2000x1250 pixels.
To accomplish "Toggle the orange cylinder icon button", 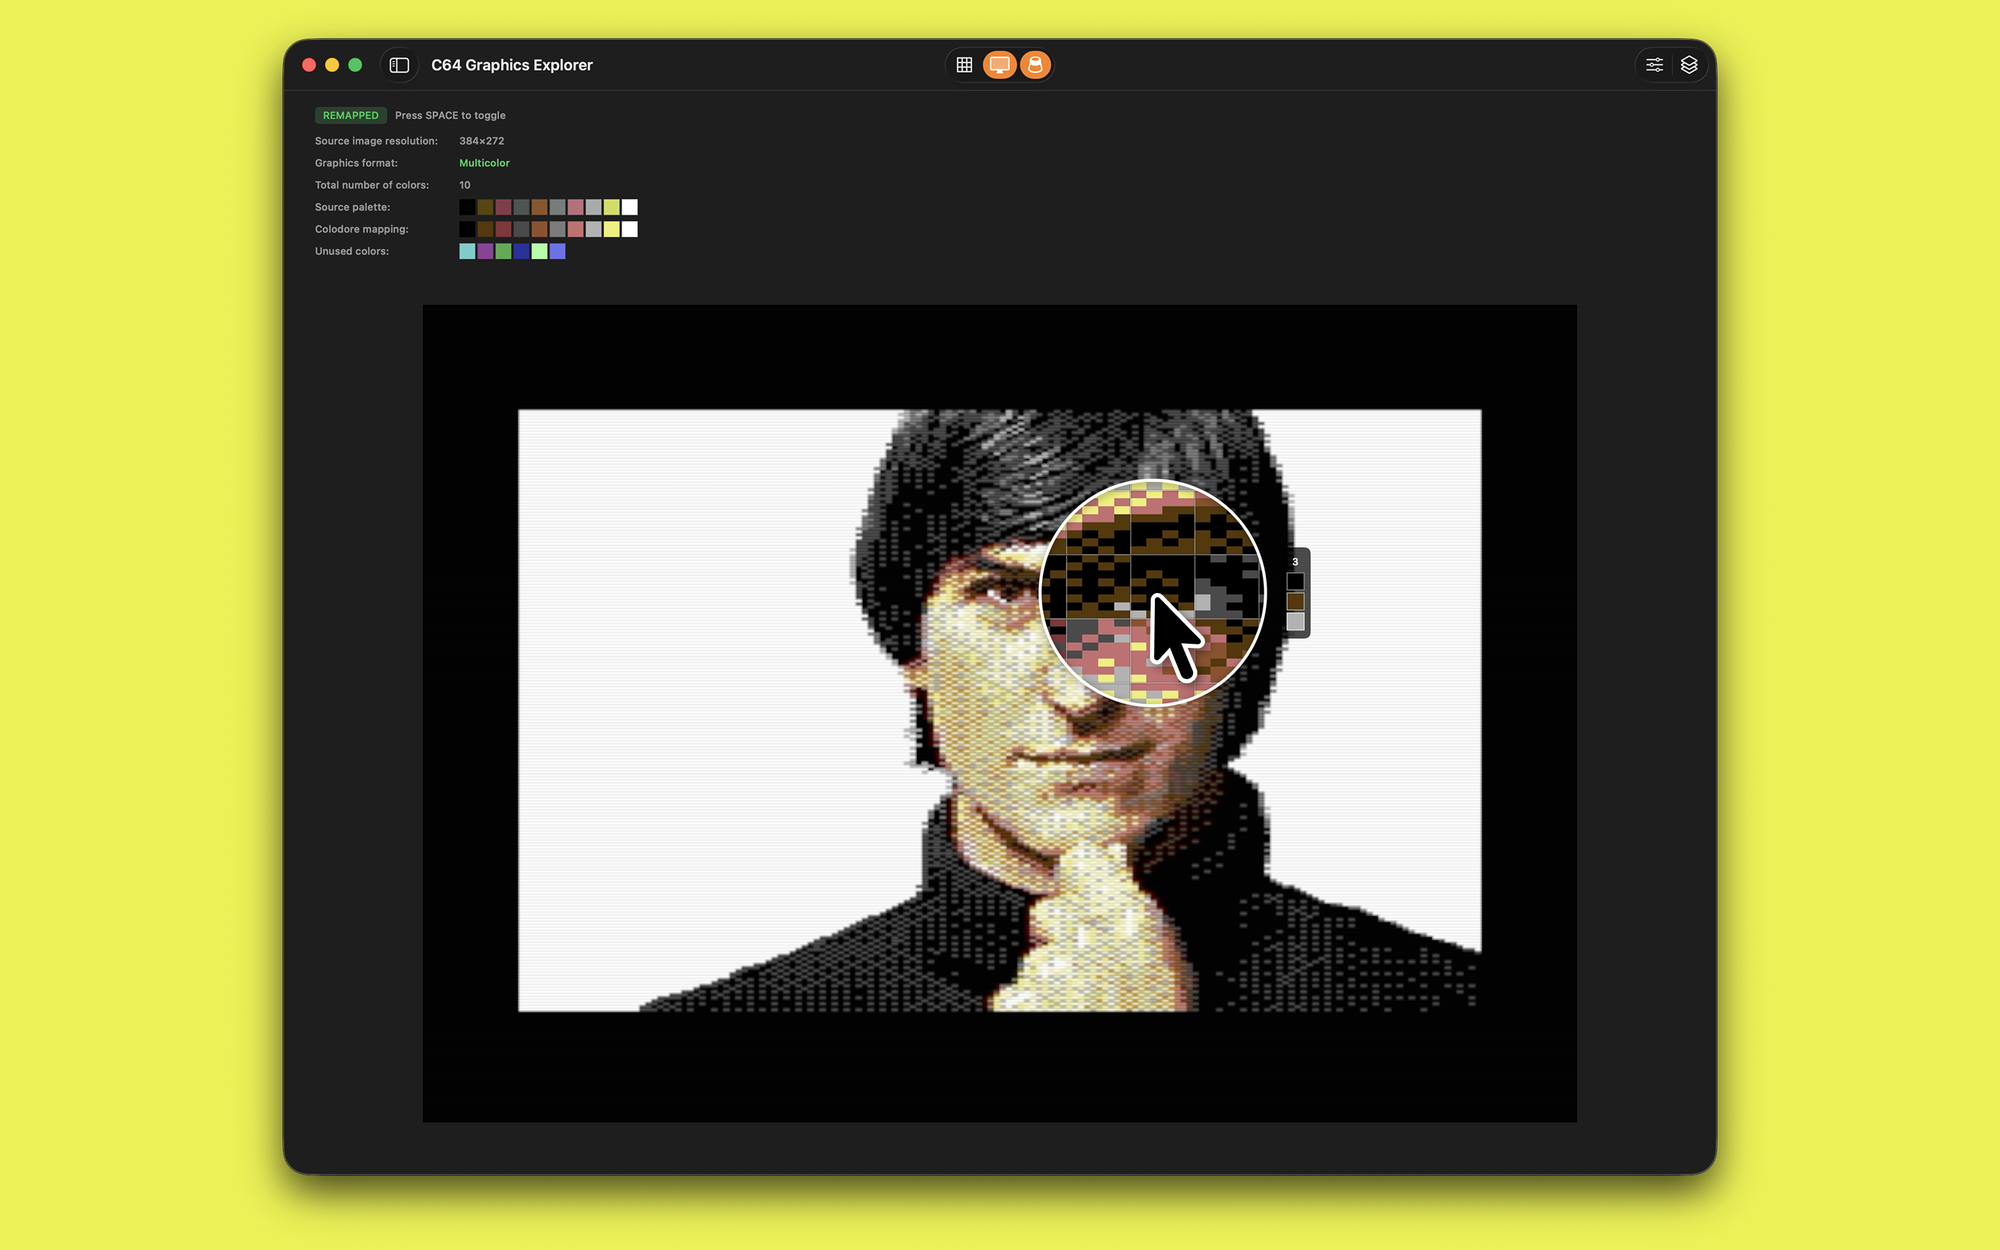I will coord(1035,65).
